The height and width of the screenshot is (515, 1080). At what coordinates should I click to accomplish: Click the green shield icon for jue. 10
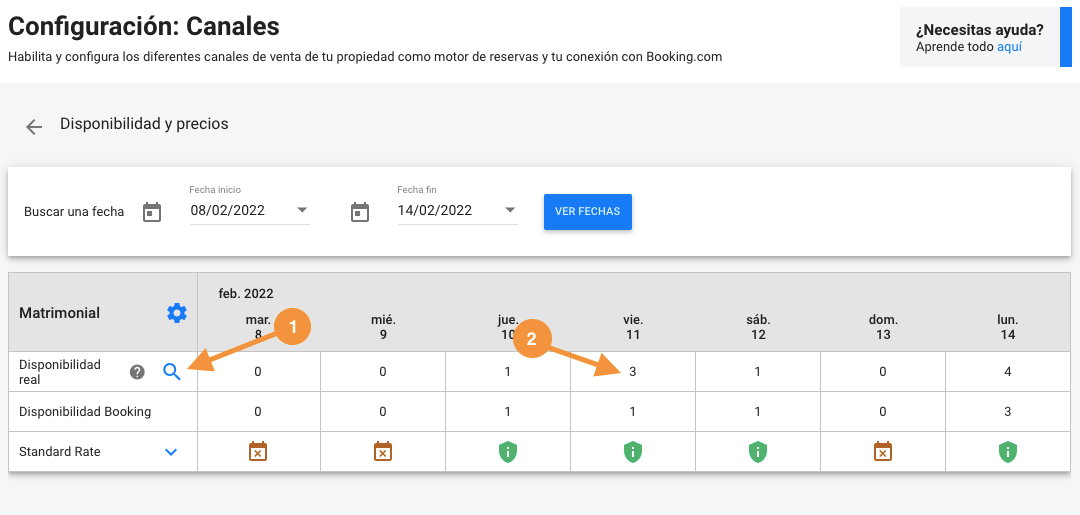508,452
